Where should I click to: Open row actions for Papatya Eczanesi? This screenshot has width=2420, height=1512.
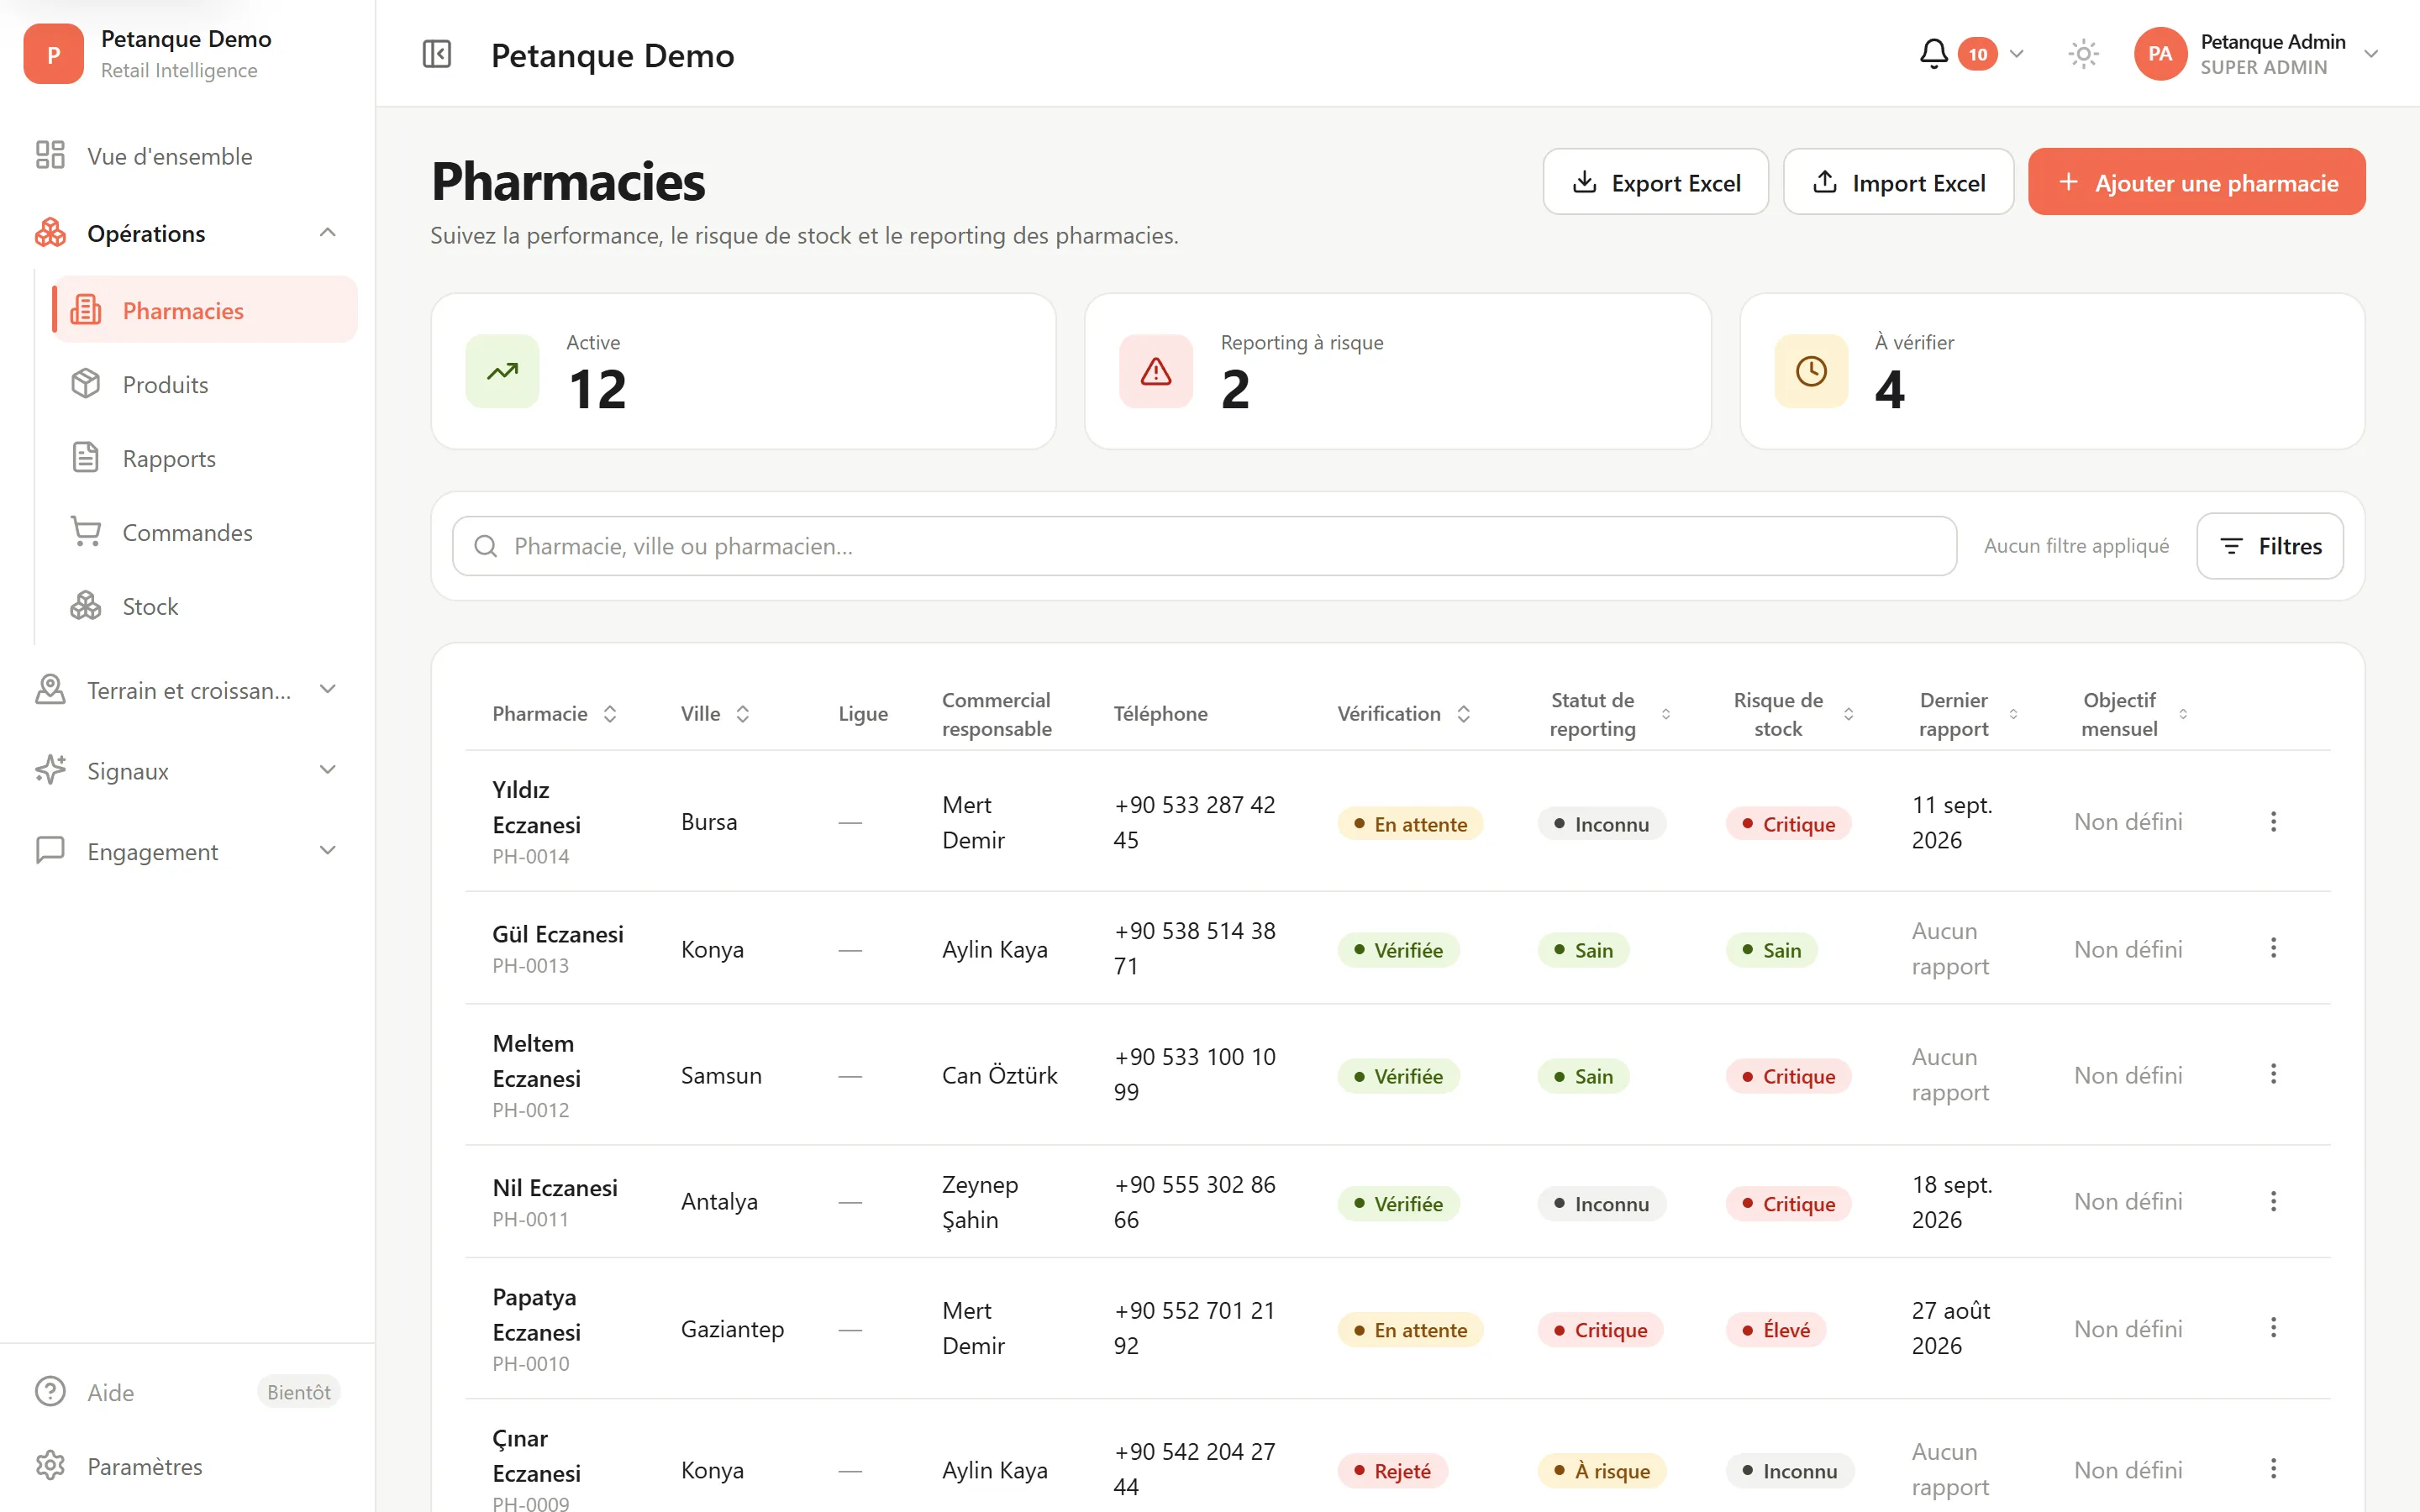(x=2273, y=1327)
